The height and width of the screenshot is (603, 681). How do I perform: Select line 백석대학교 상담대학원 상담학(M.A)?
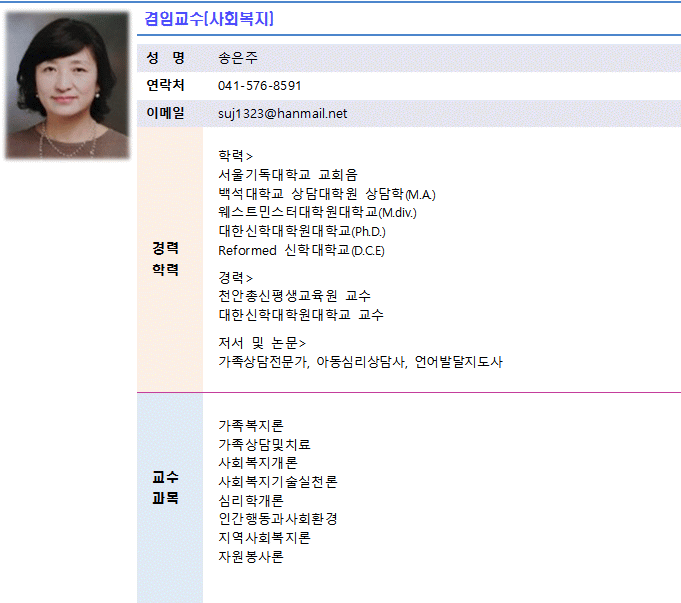327,194
